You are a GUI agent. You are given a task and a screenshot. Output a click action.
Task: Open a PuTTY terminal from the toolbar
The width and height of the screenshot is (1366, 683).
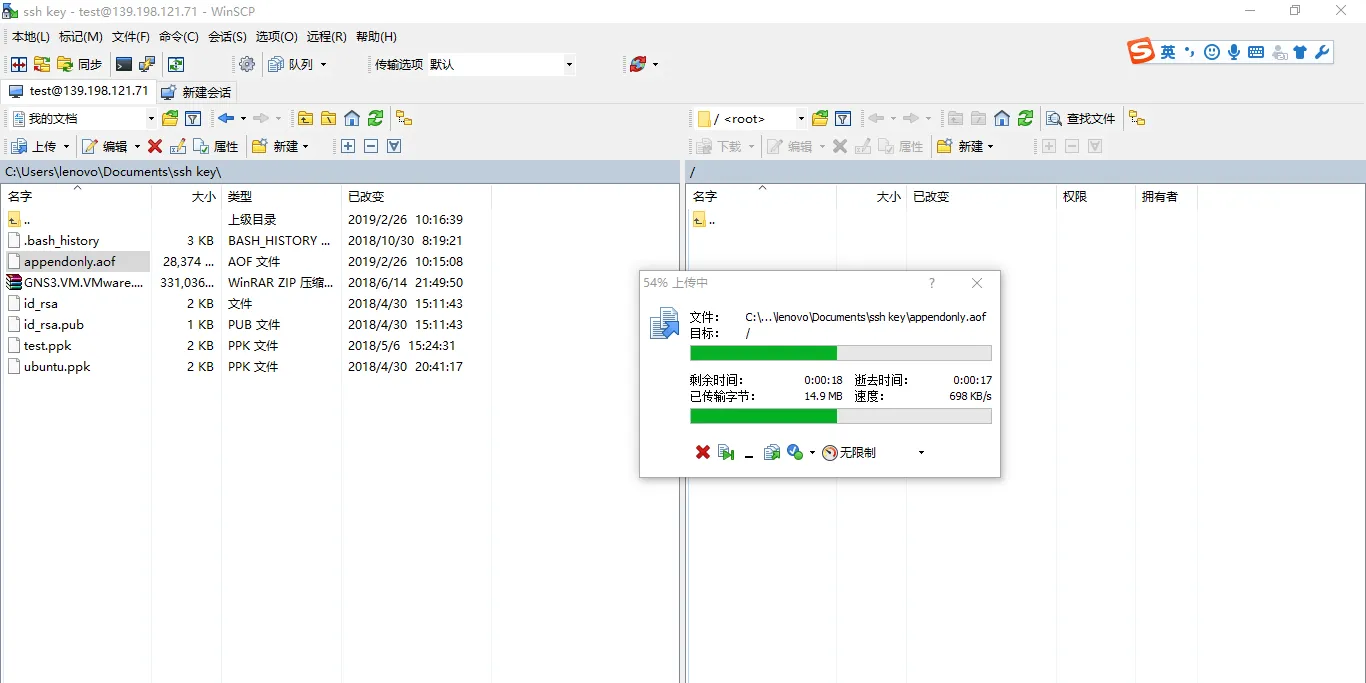click(x=122, y=64)
